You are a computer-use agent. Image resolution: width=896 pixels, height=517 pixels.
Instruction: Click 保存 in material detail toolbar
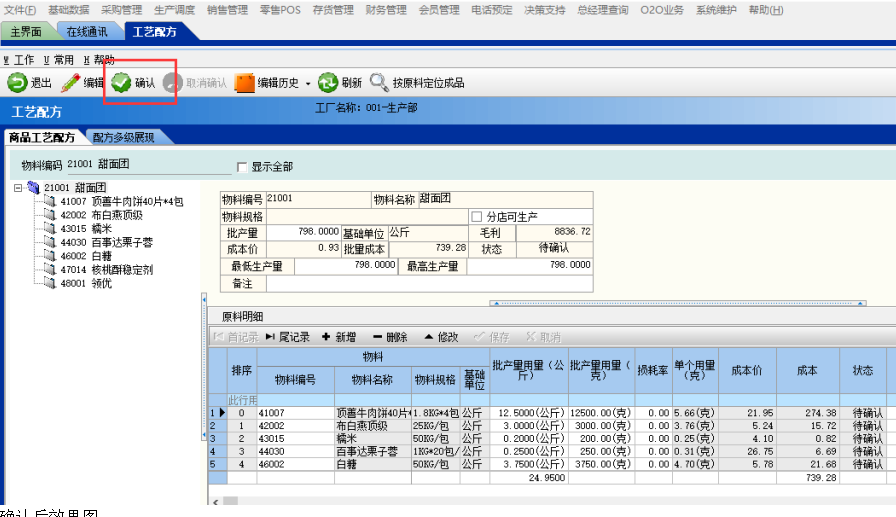pyautogui.click(x=491, y=337)
